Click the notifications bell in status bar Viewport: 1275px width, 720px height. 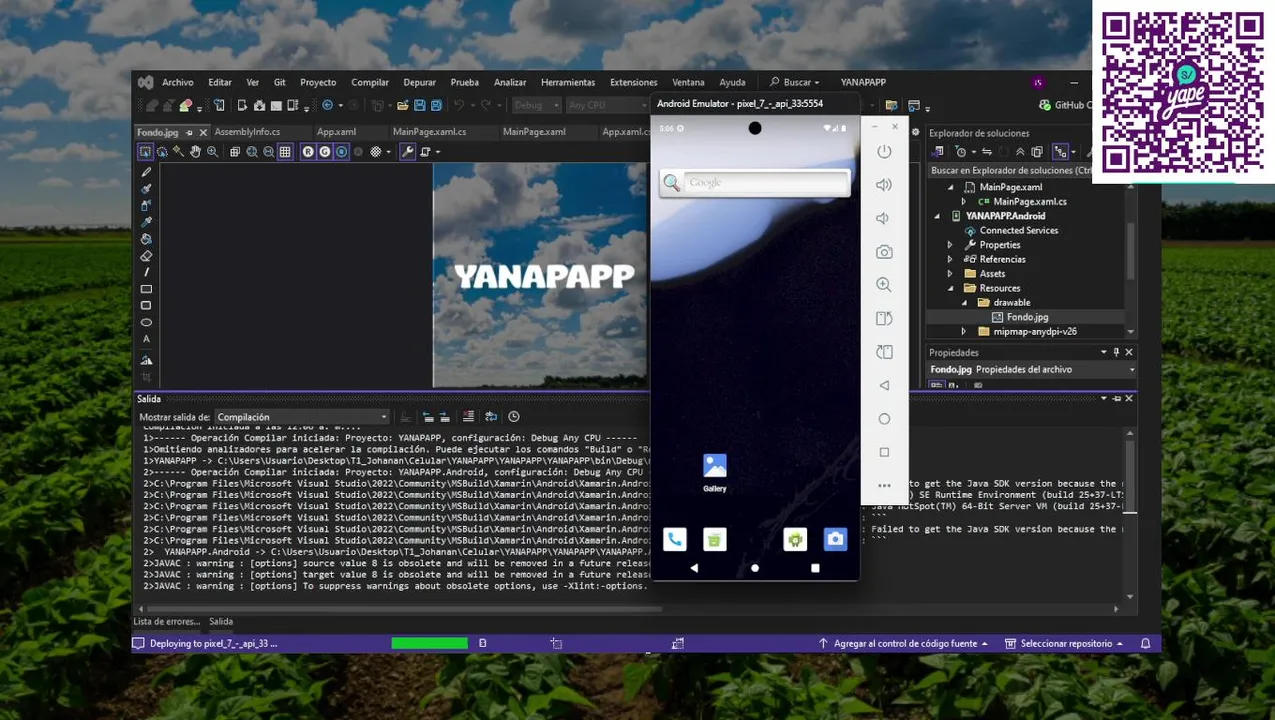coord(1146,644)
